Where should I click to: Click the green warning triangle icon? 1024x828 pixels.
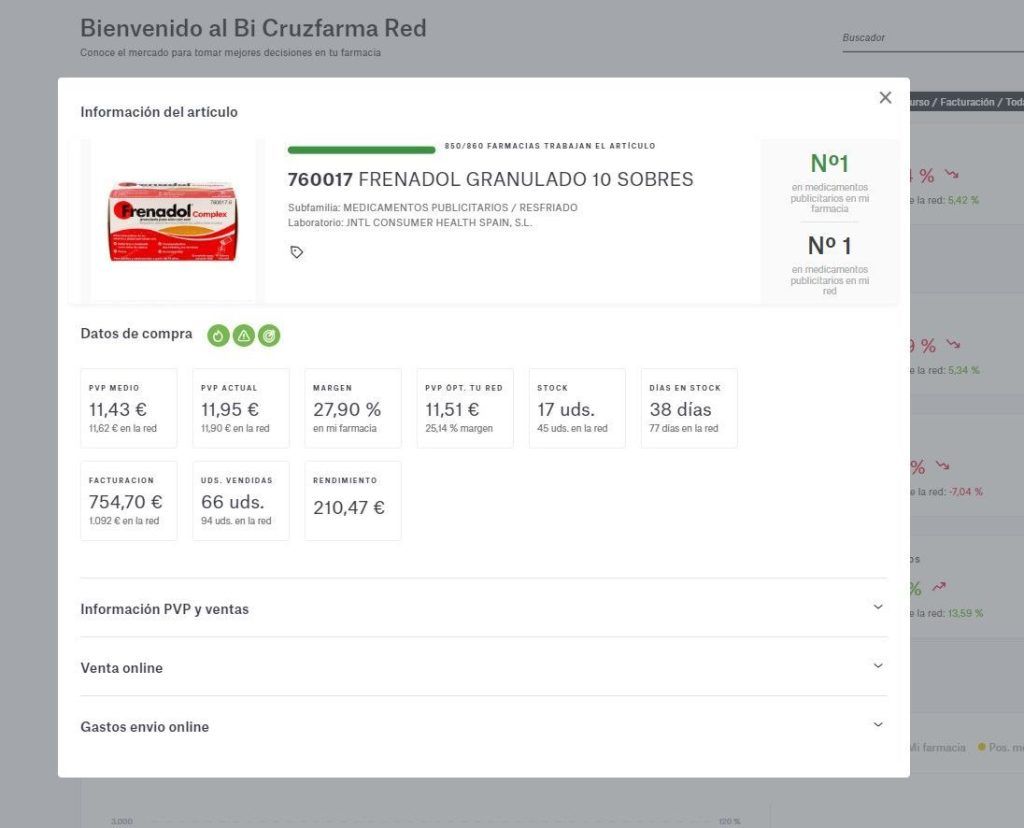pyautogui.click(x=244, y=336)
